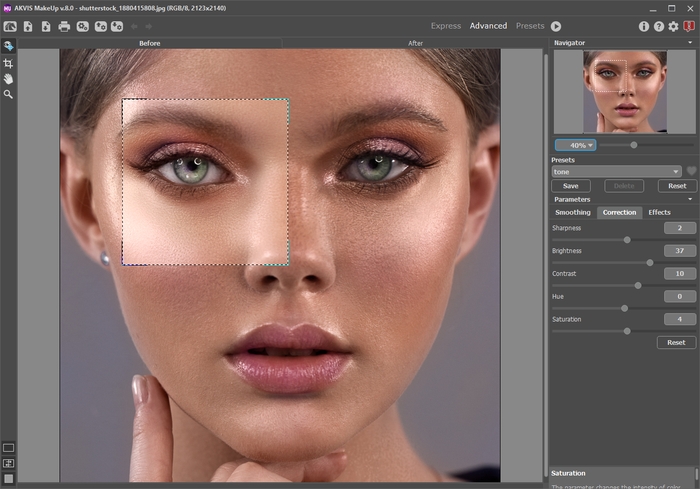Open the After tab

pos(415,43)
